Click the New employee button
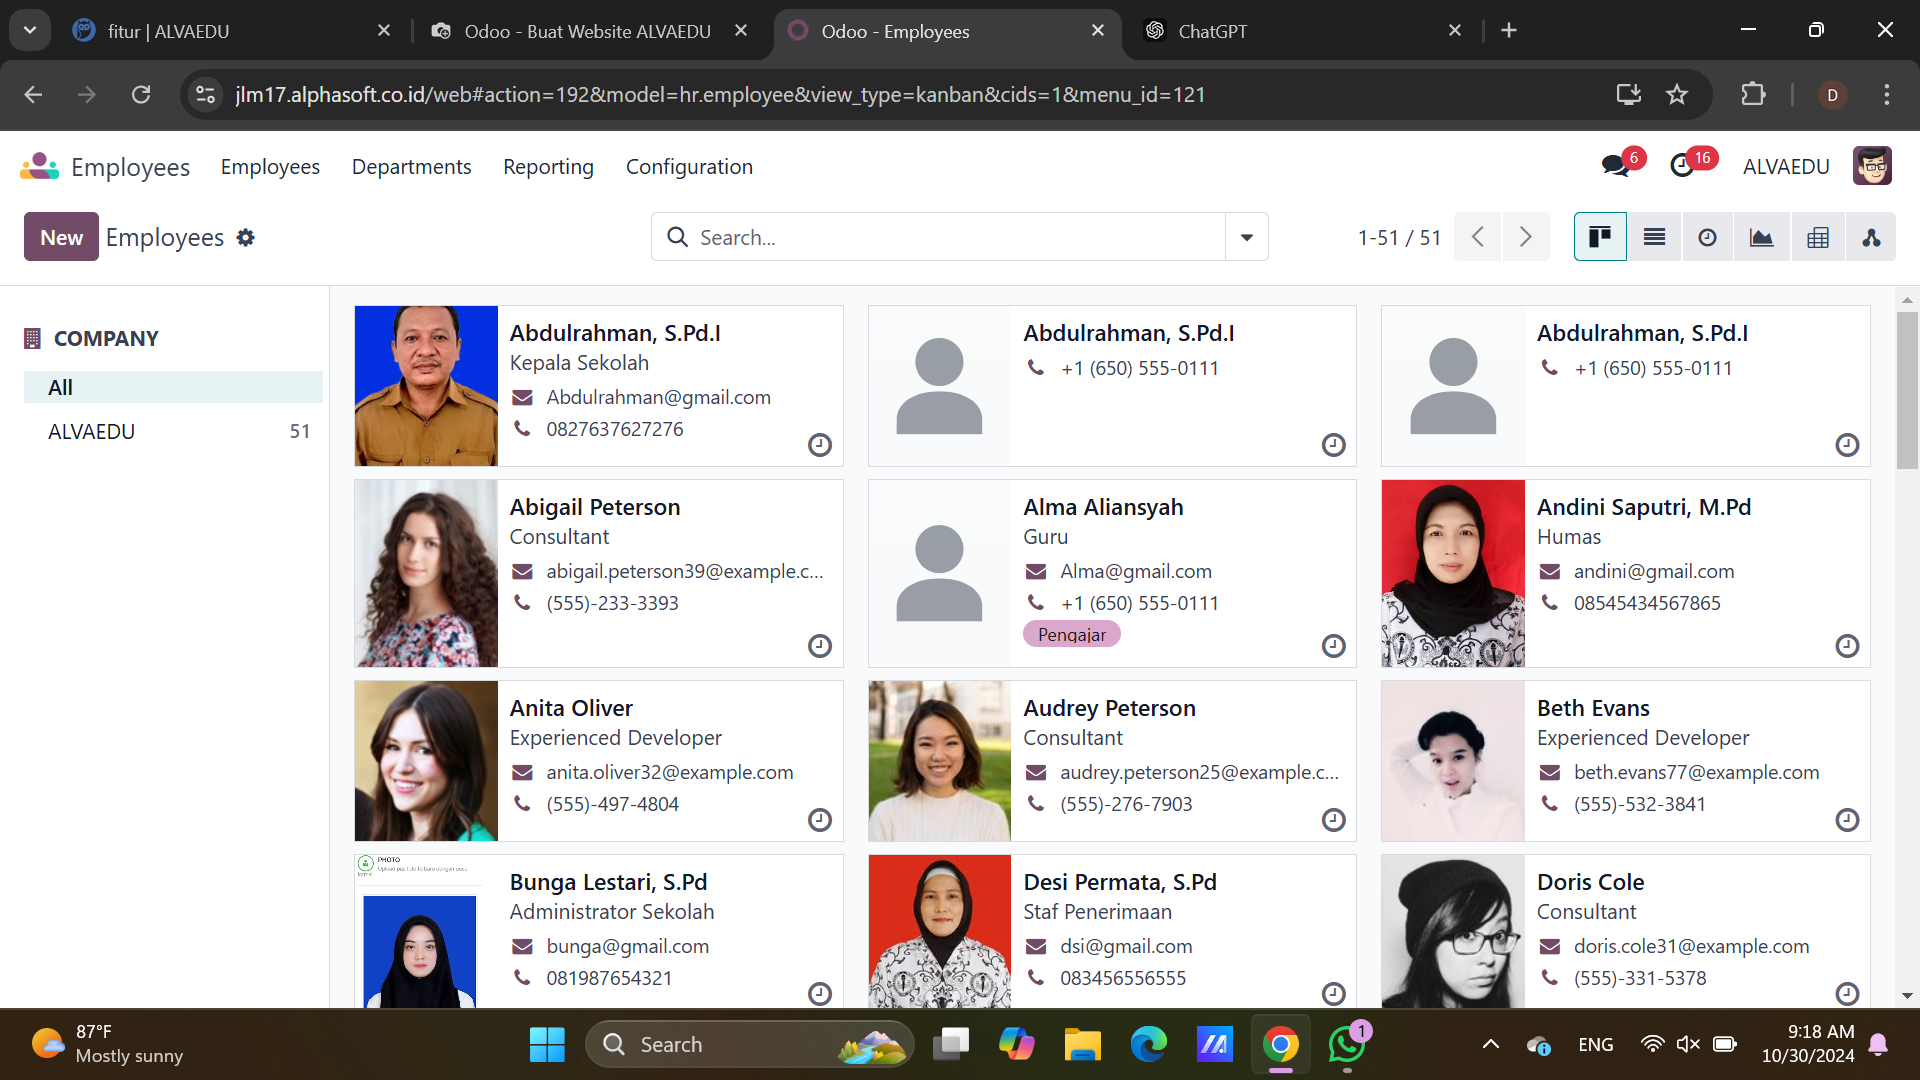The image size is (1920, 1080). [x=61, y=237]
